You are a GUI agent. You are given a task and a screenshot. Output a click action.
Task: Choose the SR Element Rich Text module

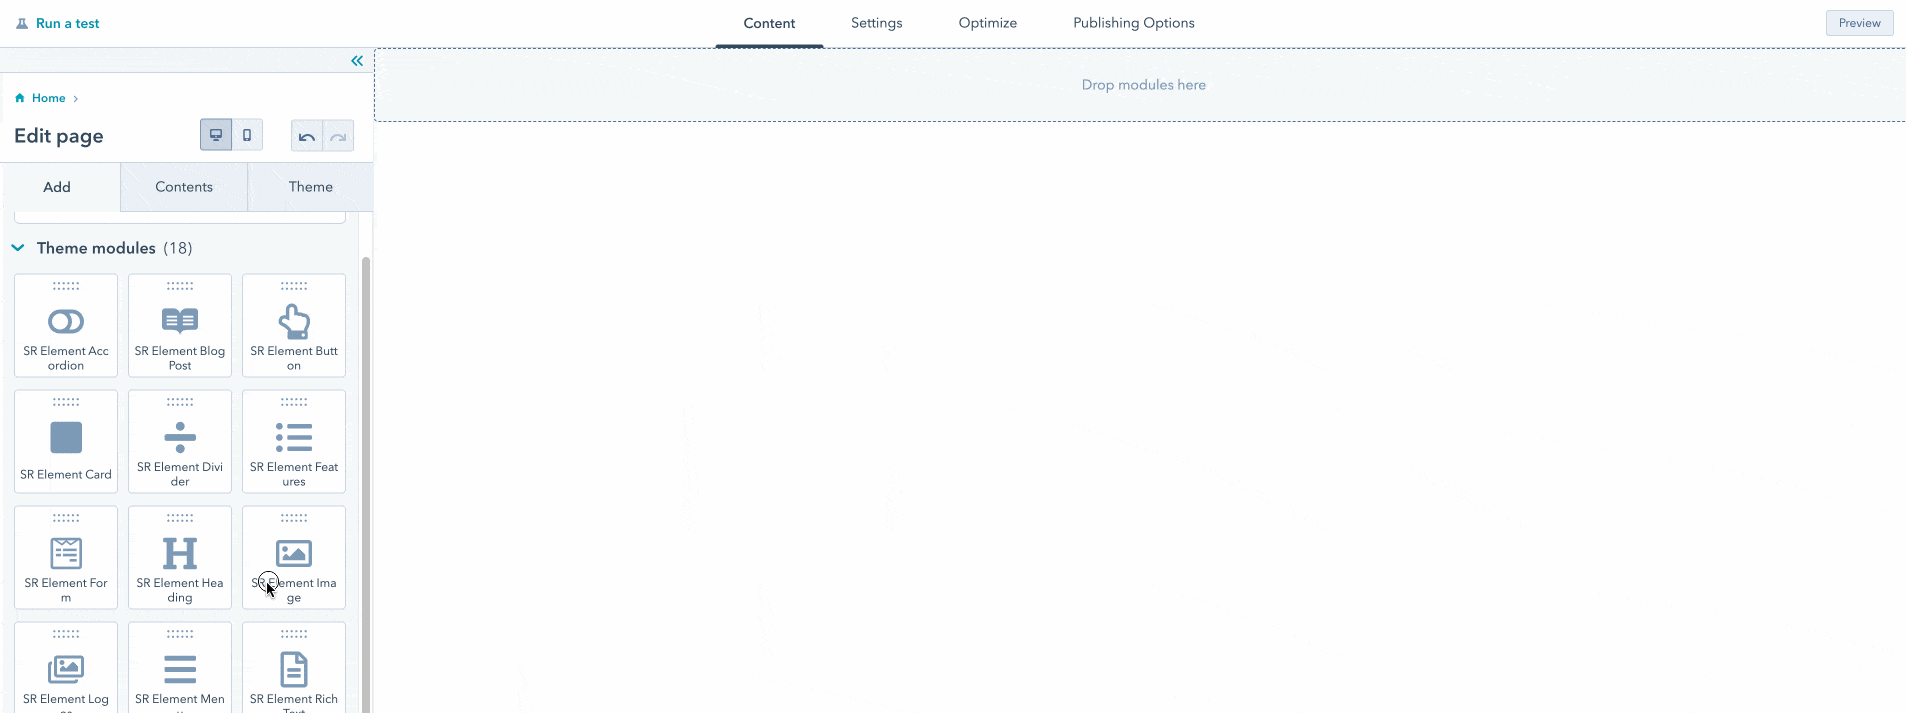[x=294, y=668]
